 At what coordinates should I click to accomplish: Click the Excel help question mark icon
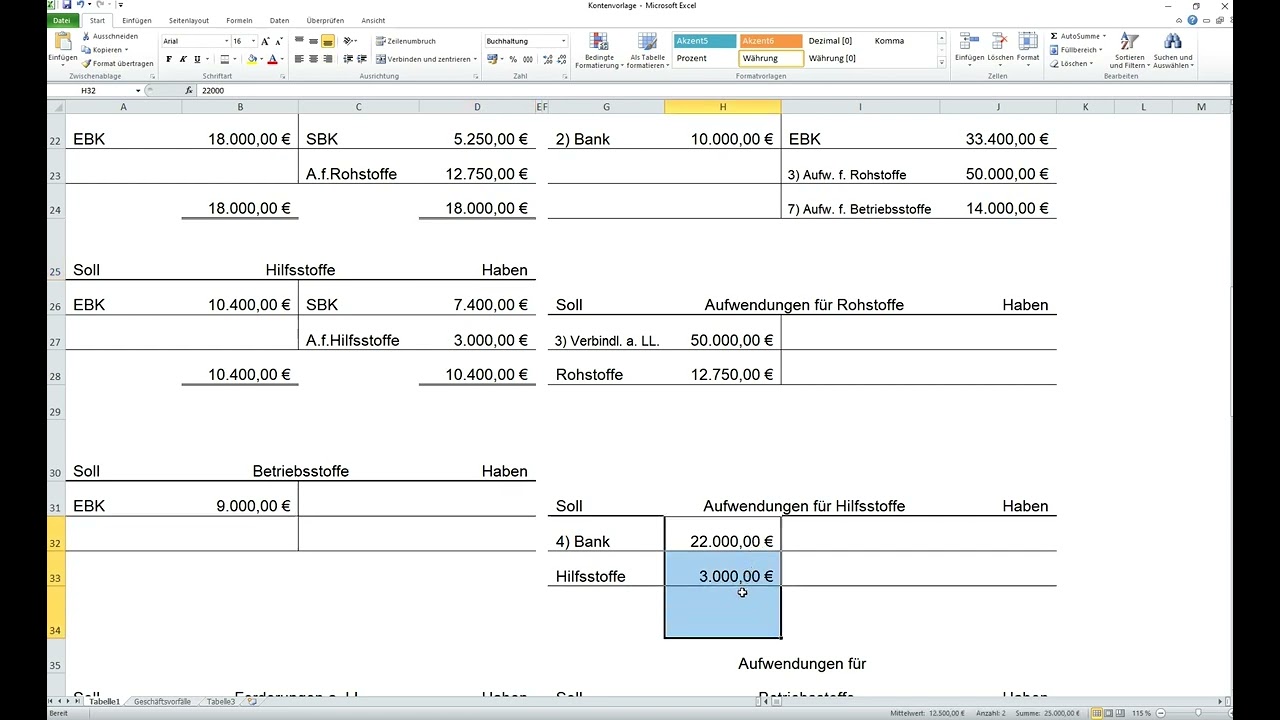pos(1193,20)
